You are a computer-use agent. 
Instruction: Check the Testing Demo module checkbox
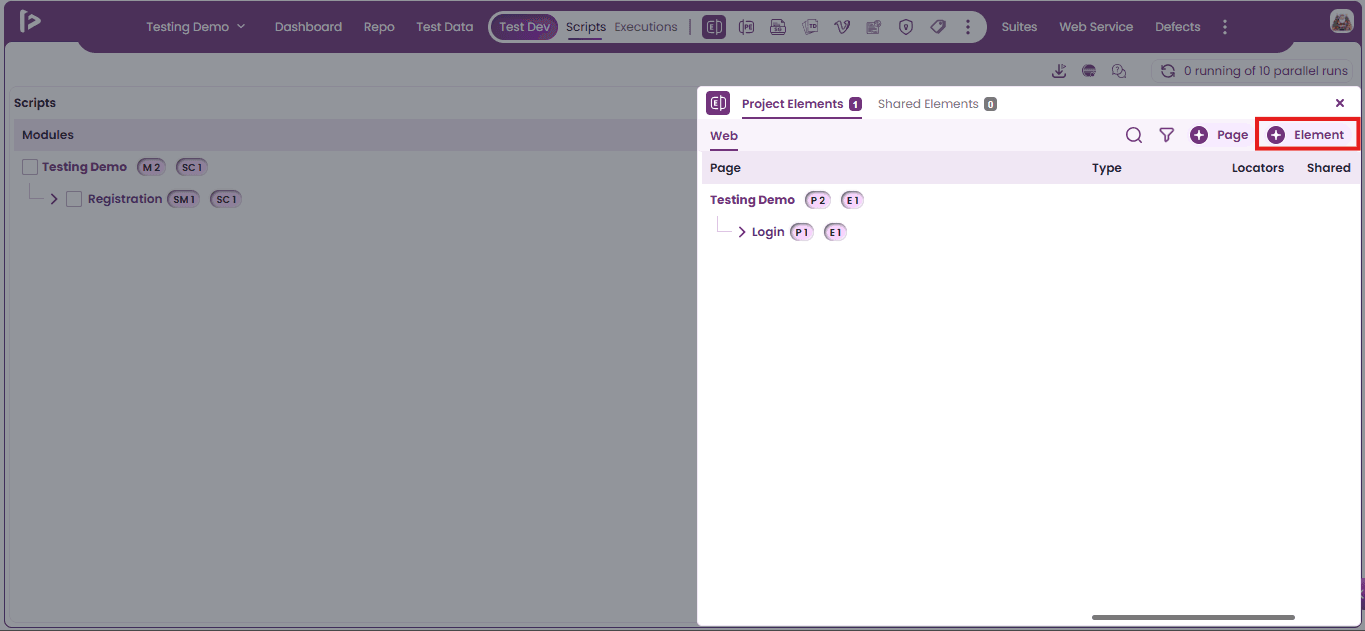(30, 167)
